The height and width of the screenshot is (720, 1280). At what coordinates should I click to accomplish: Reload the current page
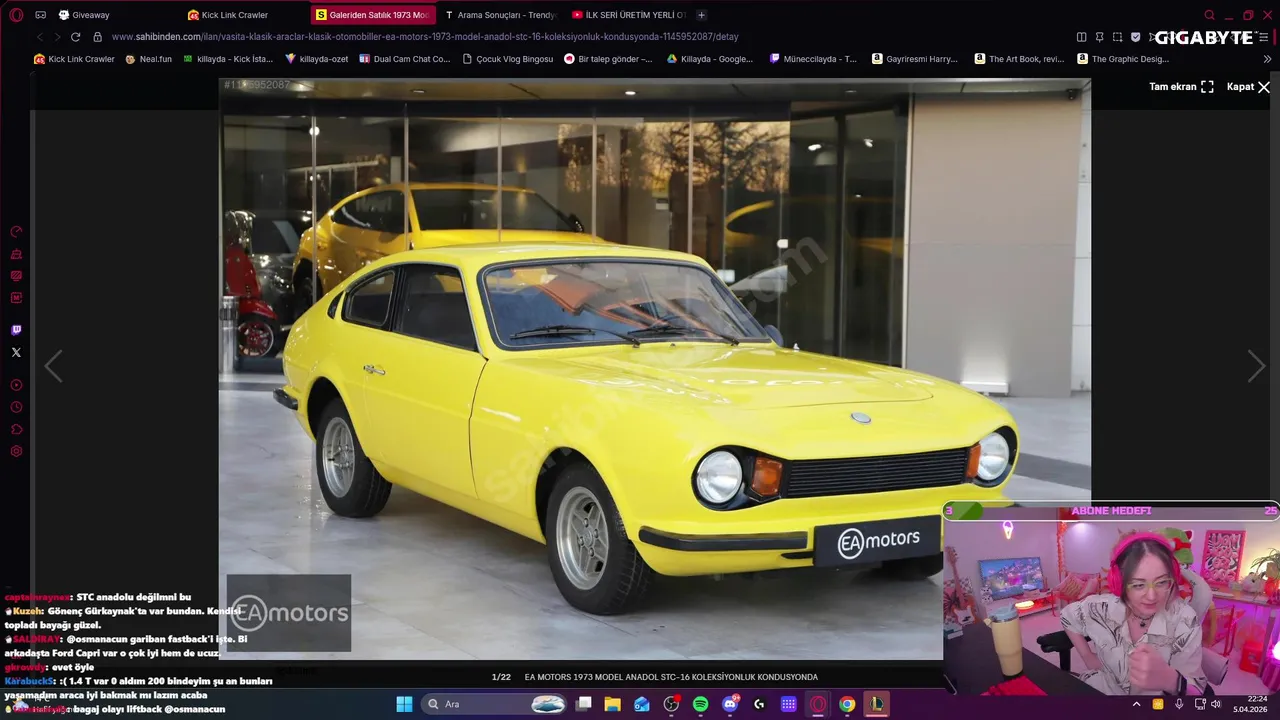pyautogui.click(x=75, y=37)
